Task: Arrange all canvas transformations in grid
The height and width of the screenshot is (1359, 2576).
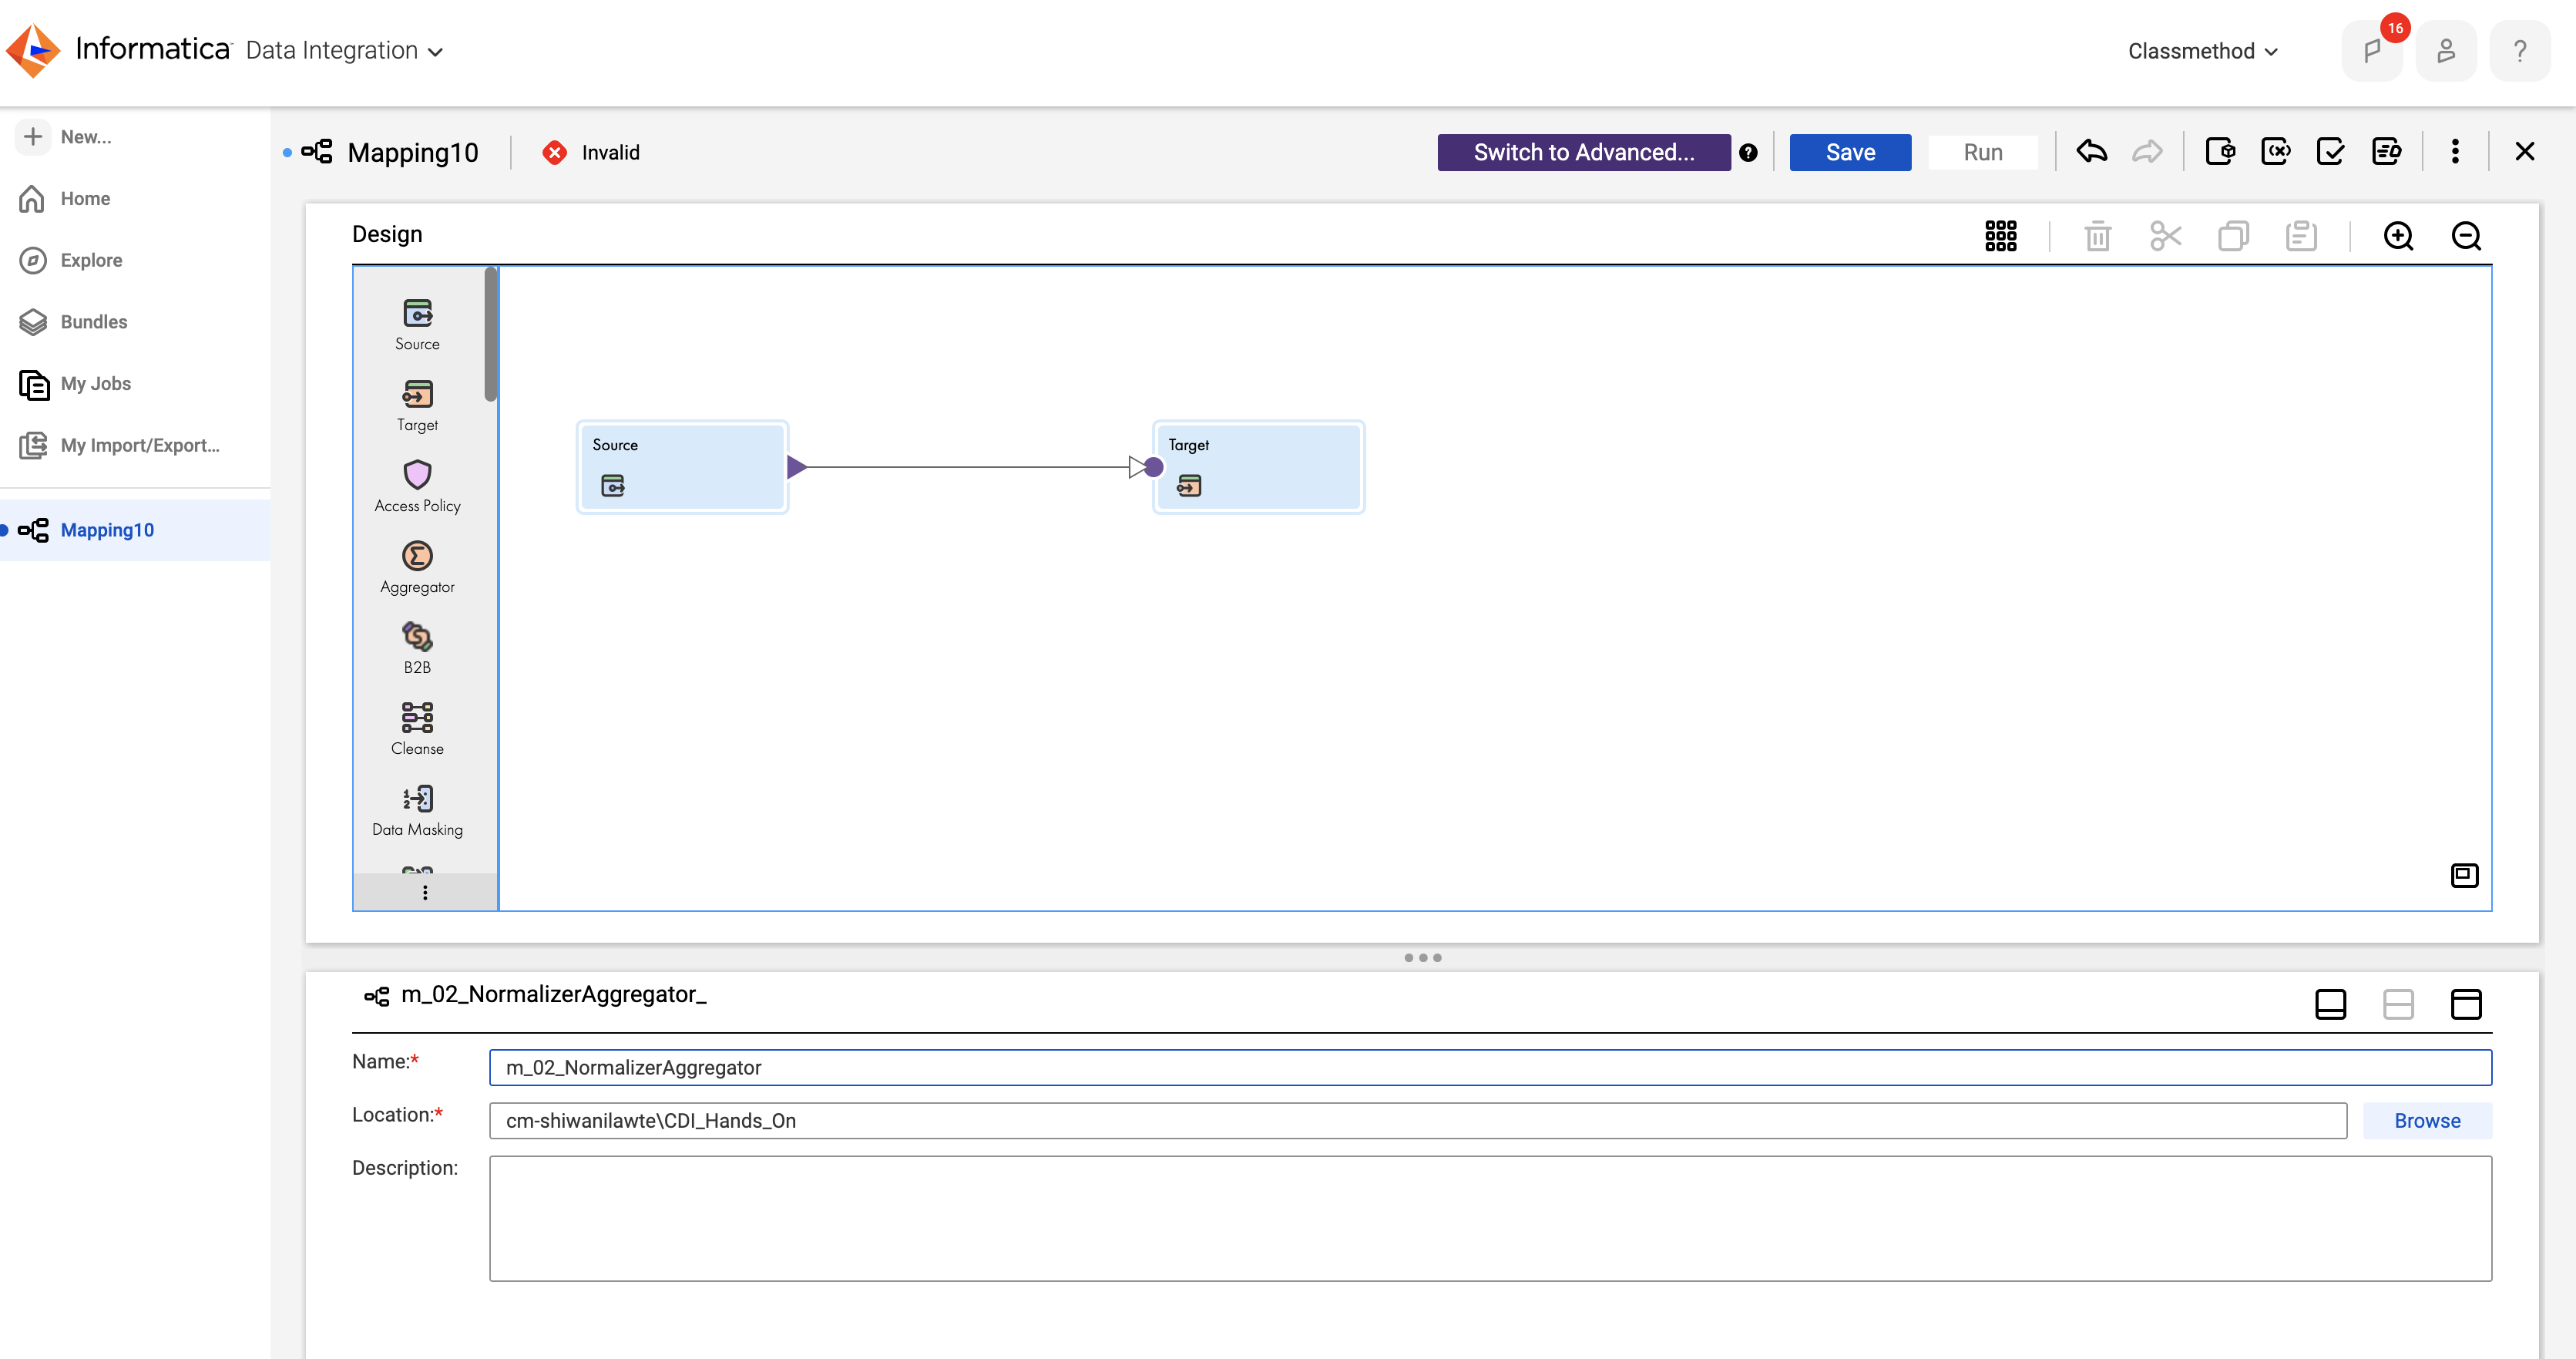Action: [2000, 236]
